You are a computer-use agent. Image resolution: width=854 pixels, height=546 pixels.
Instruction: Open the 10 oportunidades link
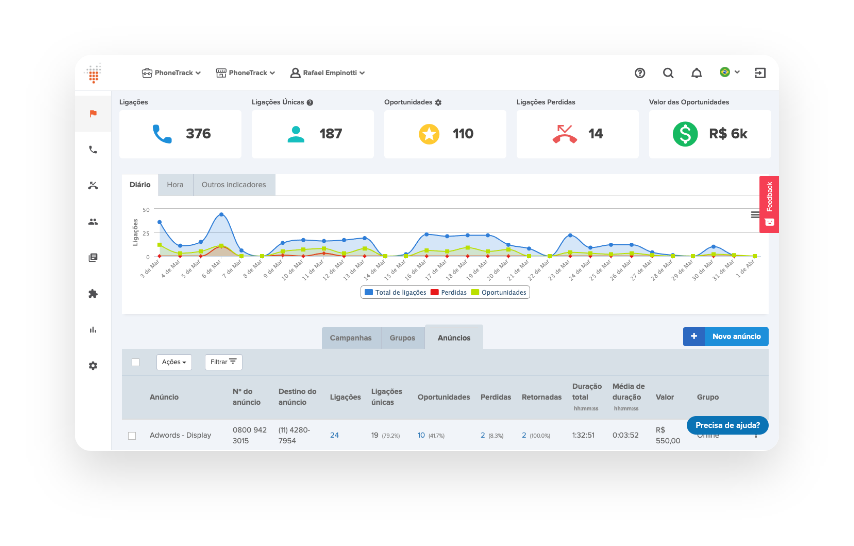pos(421,435)
